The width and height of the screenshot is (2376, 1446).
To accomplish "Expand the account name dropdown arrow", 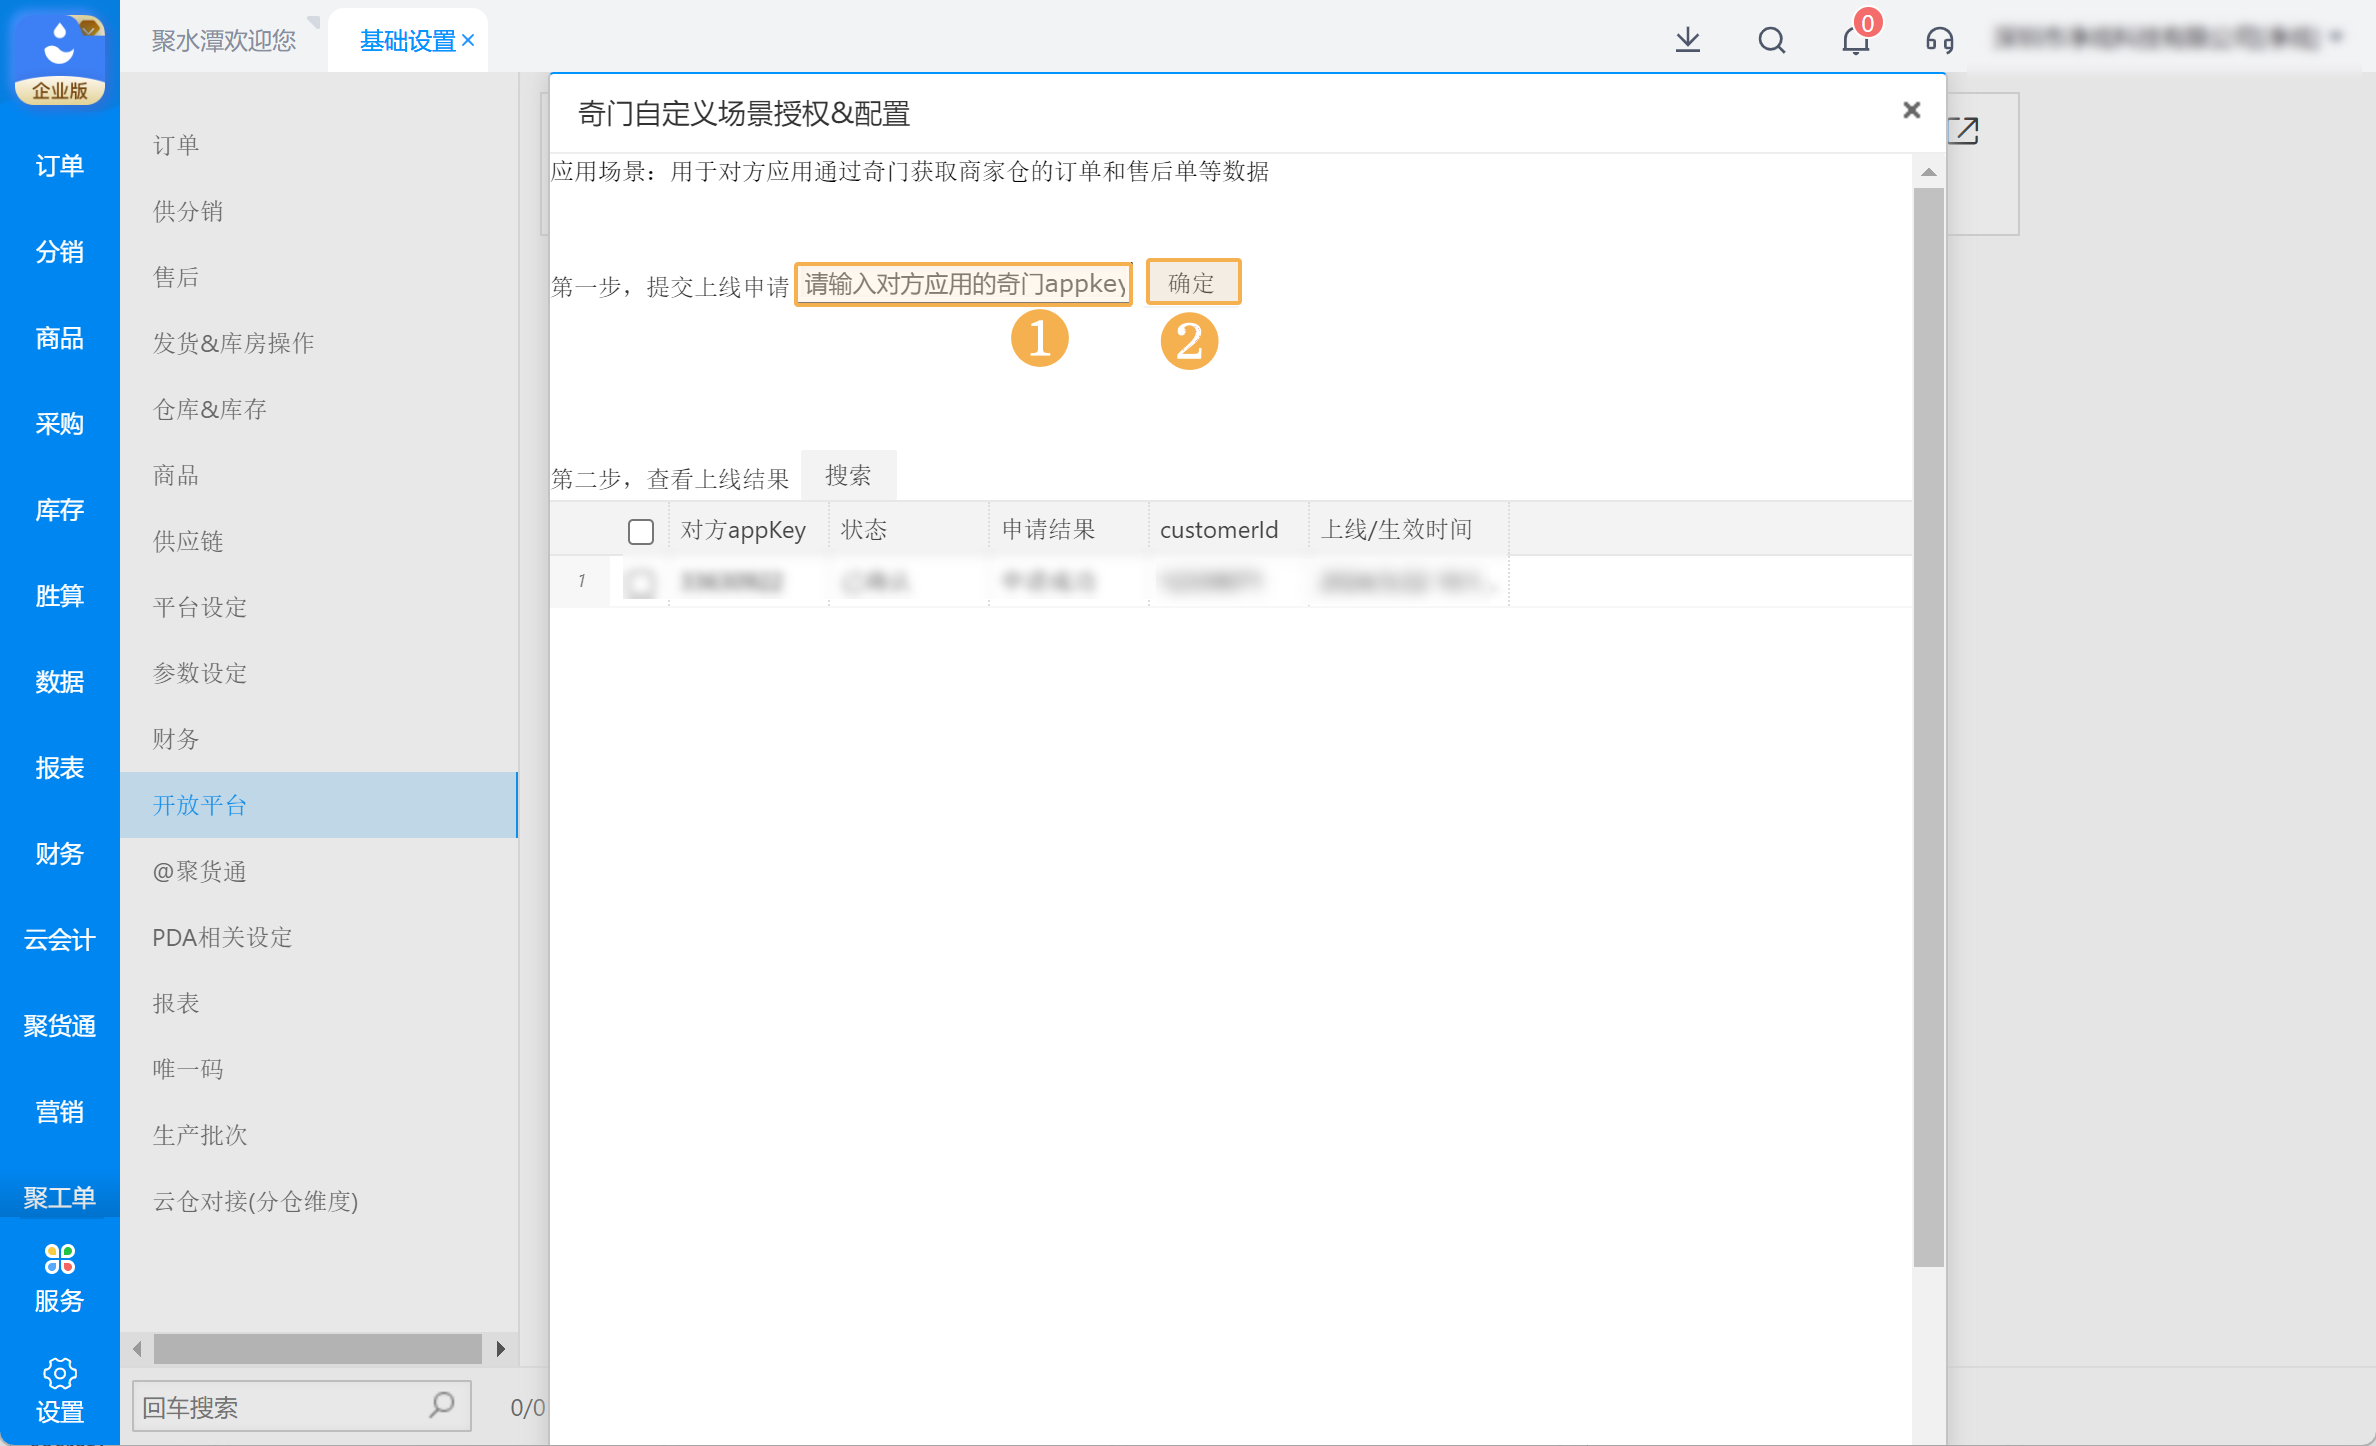I will coord(2337,38).
